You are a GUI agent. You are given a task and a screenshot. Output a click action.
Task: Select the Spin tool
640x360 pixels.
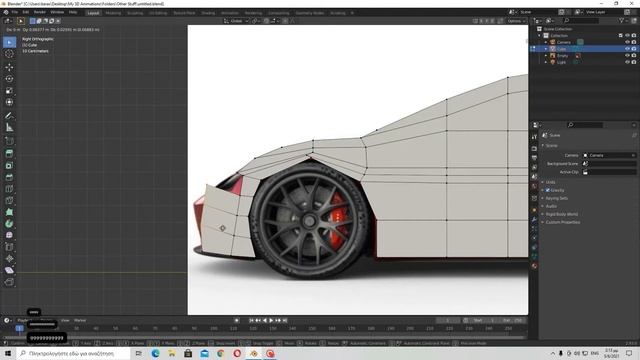(x=9, y=224)
